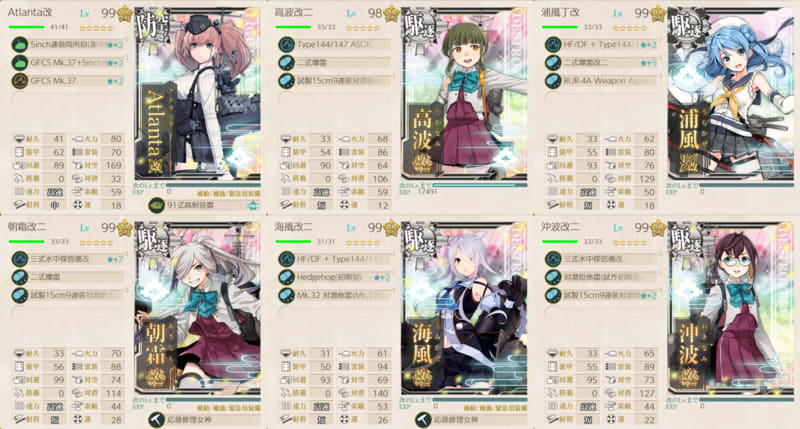Select the 三式水中探信儀改 ★+7 slot on 朝霜改二
The height and width of the screenshot is (429, 800).
(x=68, y=259)
